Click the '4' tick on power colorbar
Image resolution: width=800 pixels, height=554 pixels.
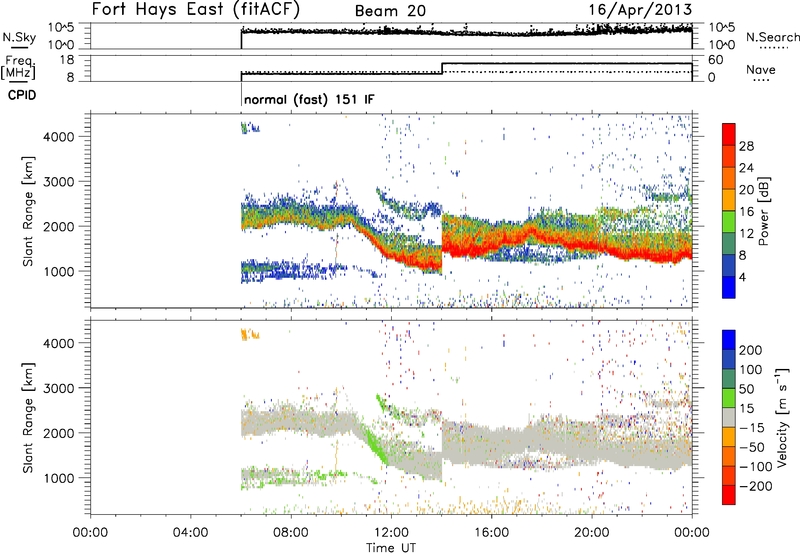point(742,277)
